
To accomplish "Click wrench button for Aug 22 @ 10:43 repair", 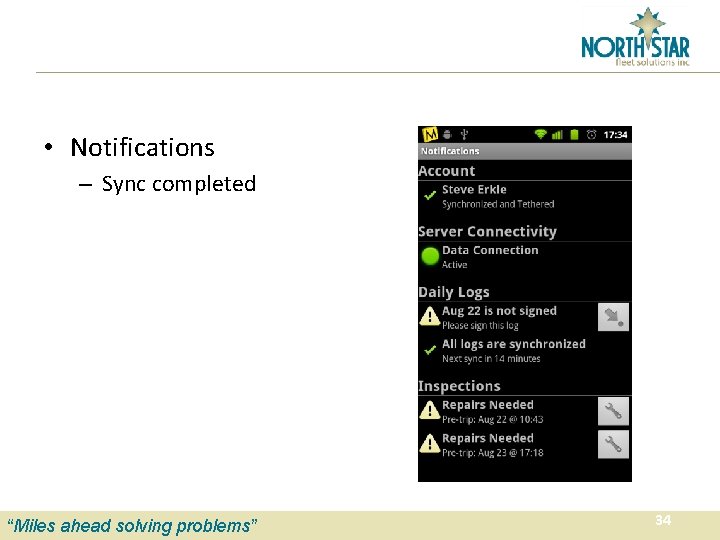I will 613,411.
